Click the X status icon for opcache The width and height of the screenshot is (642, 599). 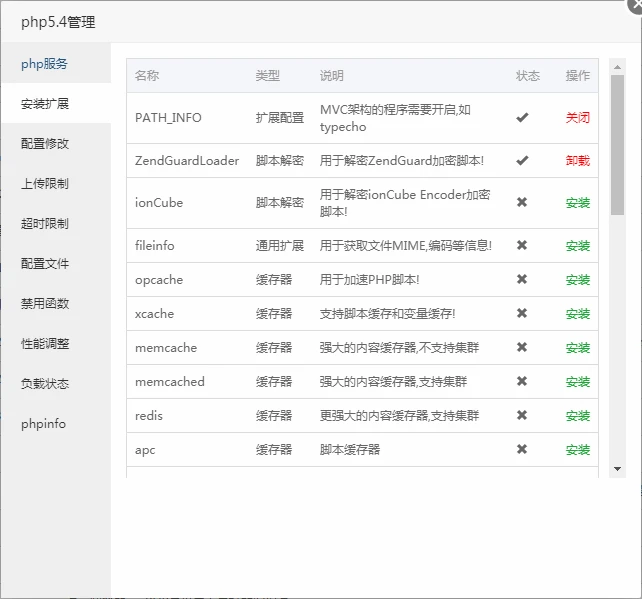click(521, 280)
